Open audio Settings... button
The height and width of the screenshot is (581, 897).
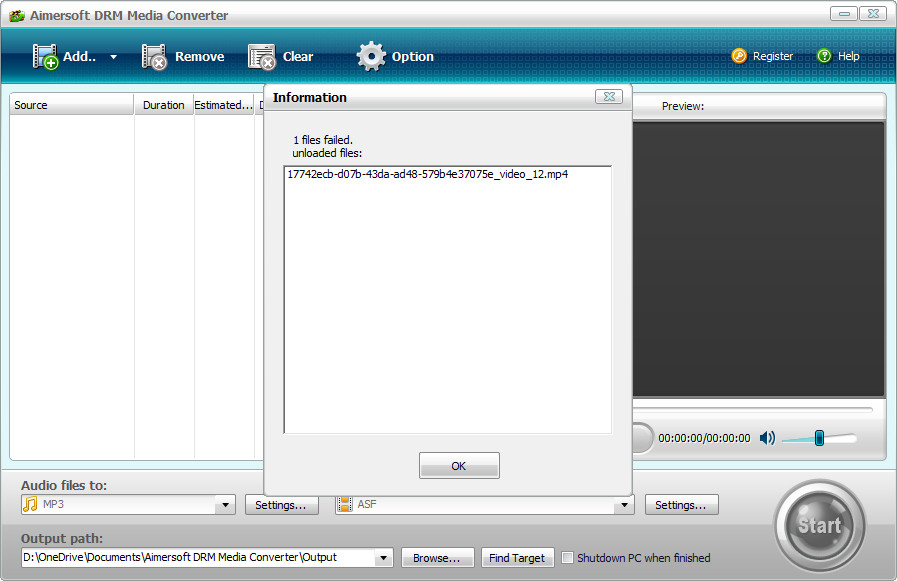pyautogui.click(x=281, y=505)
